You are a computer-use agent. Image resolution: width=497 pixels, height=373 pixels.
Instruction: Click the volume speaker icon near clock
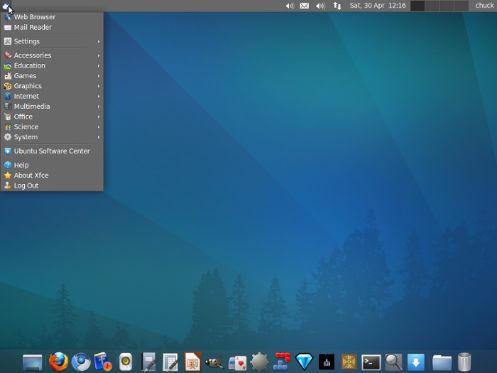[x=320, y=6]
